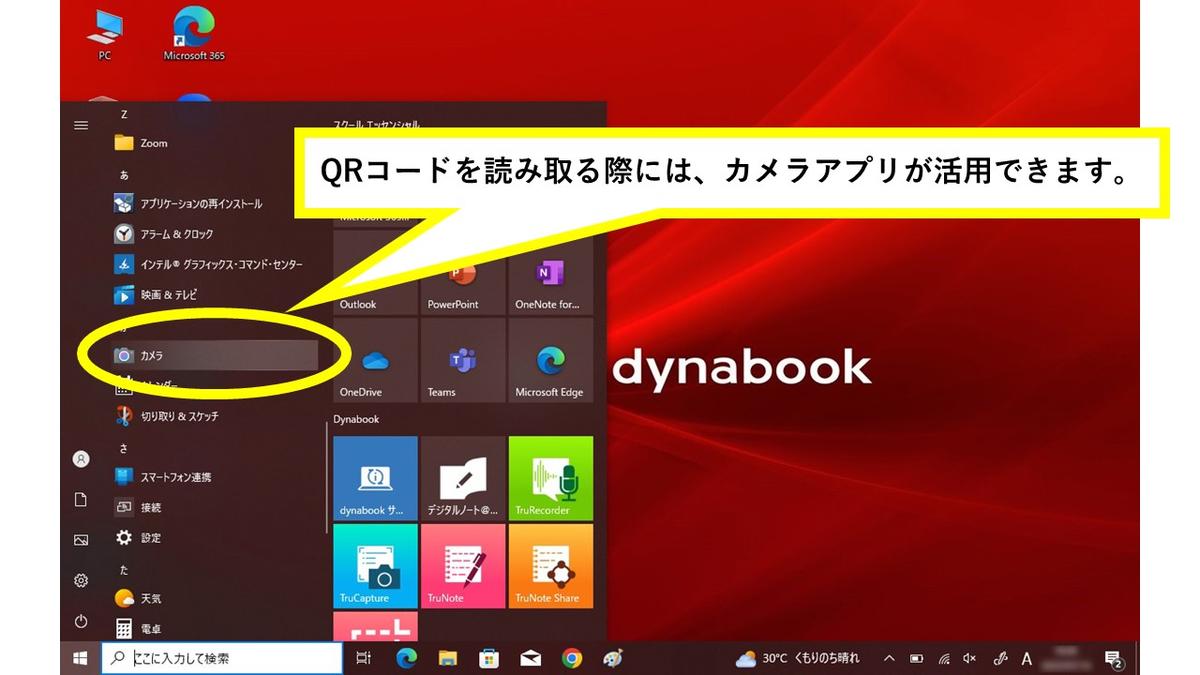The width and height of the screenshot is (1200, 675).
Task: Open スマートフォン連携 app
Action: (215, 477)
